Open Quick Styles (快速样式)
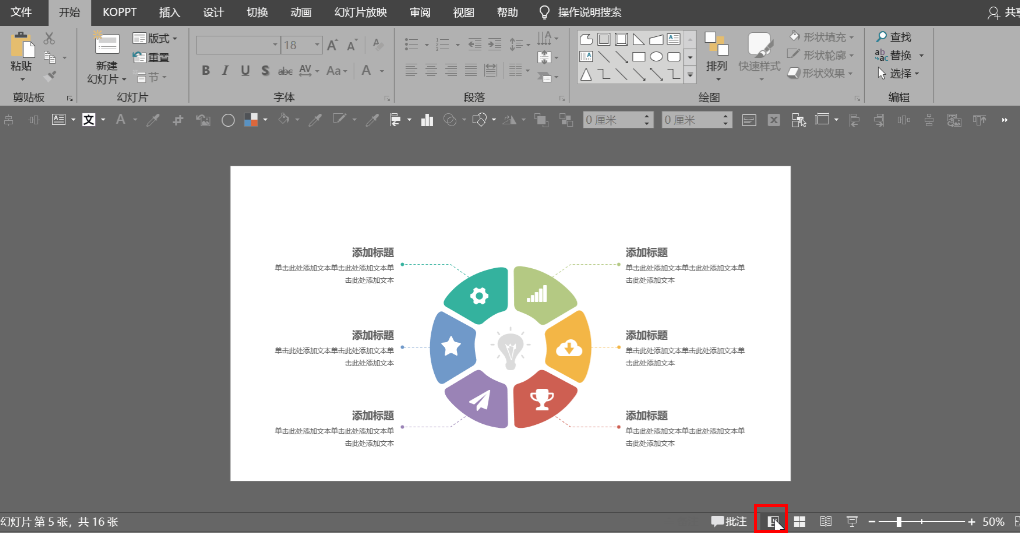Screen dimensions: 1020x533 [759, 56]
